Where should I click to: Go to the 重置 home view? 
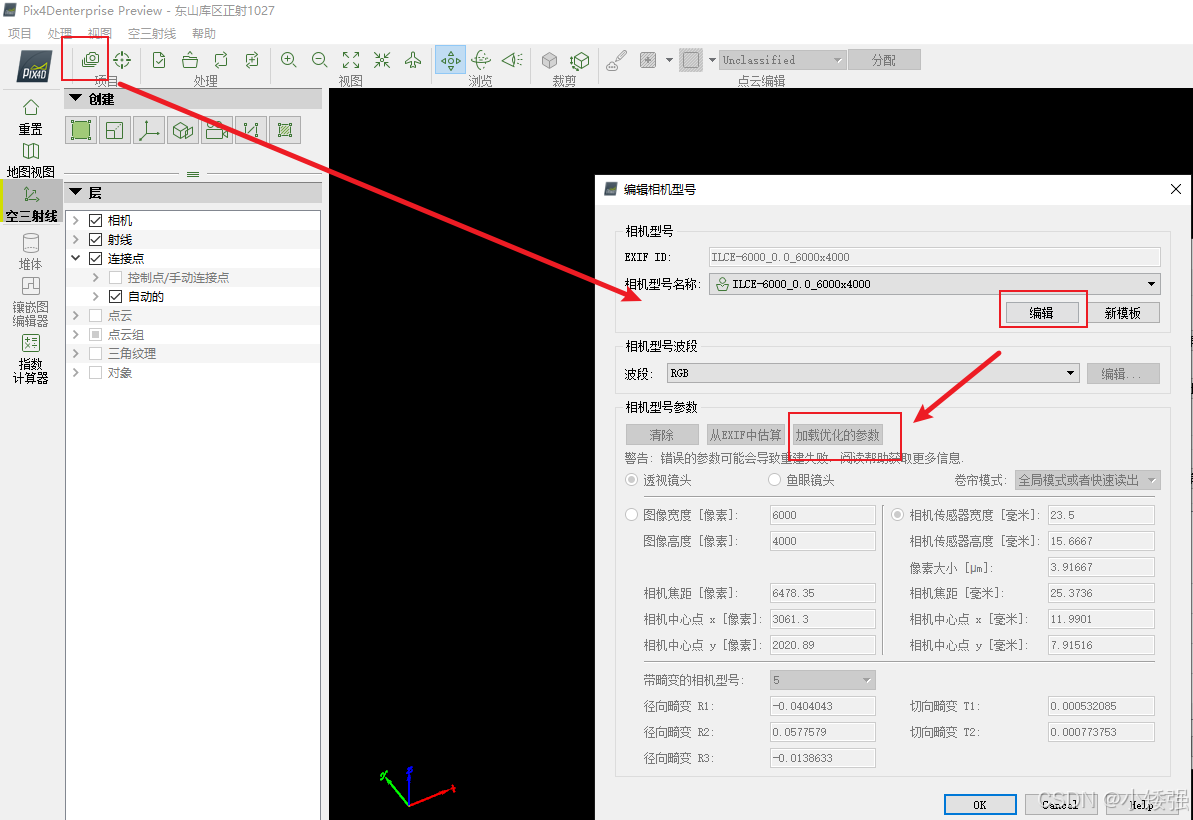coord(30,116)
